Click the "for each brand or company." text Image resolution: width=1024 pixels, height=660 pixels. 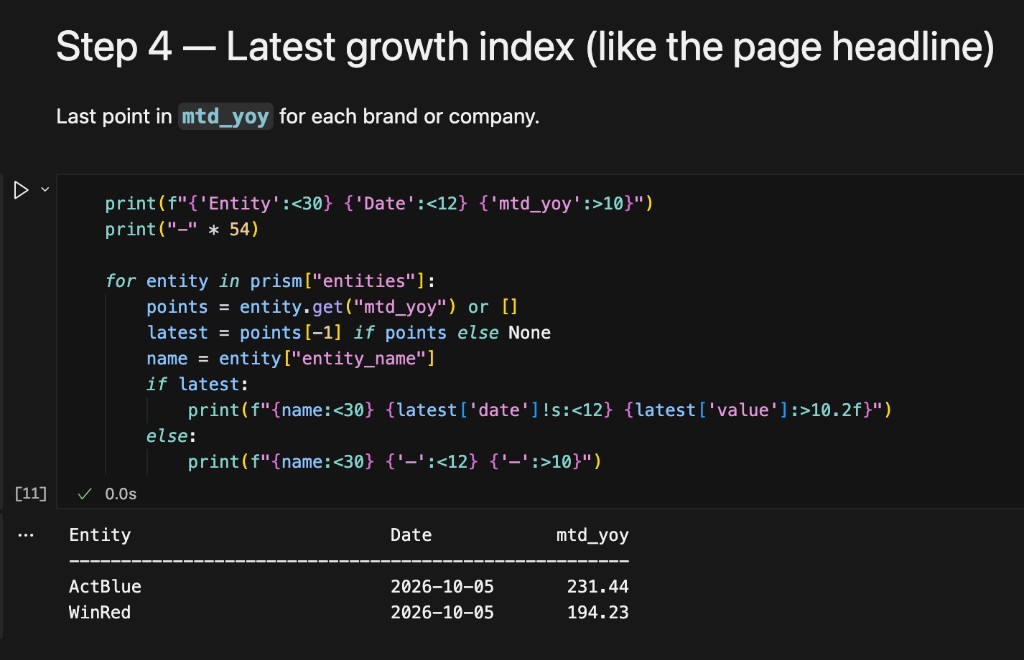pos(409,116)
